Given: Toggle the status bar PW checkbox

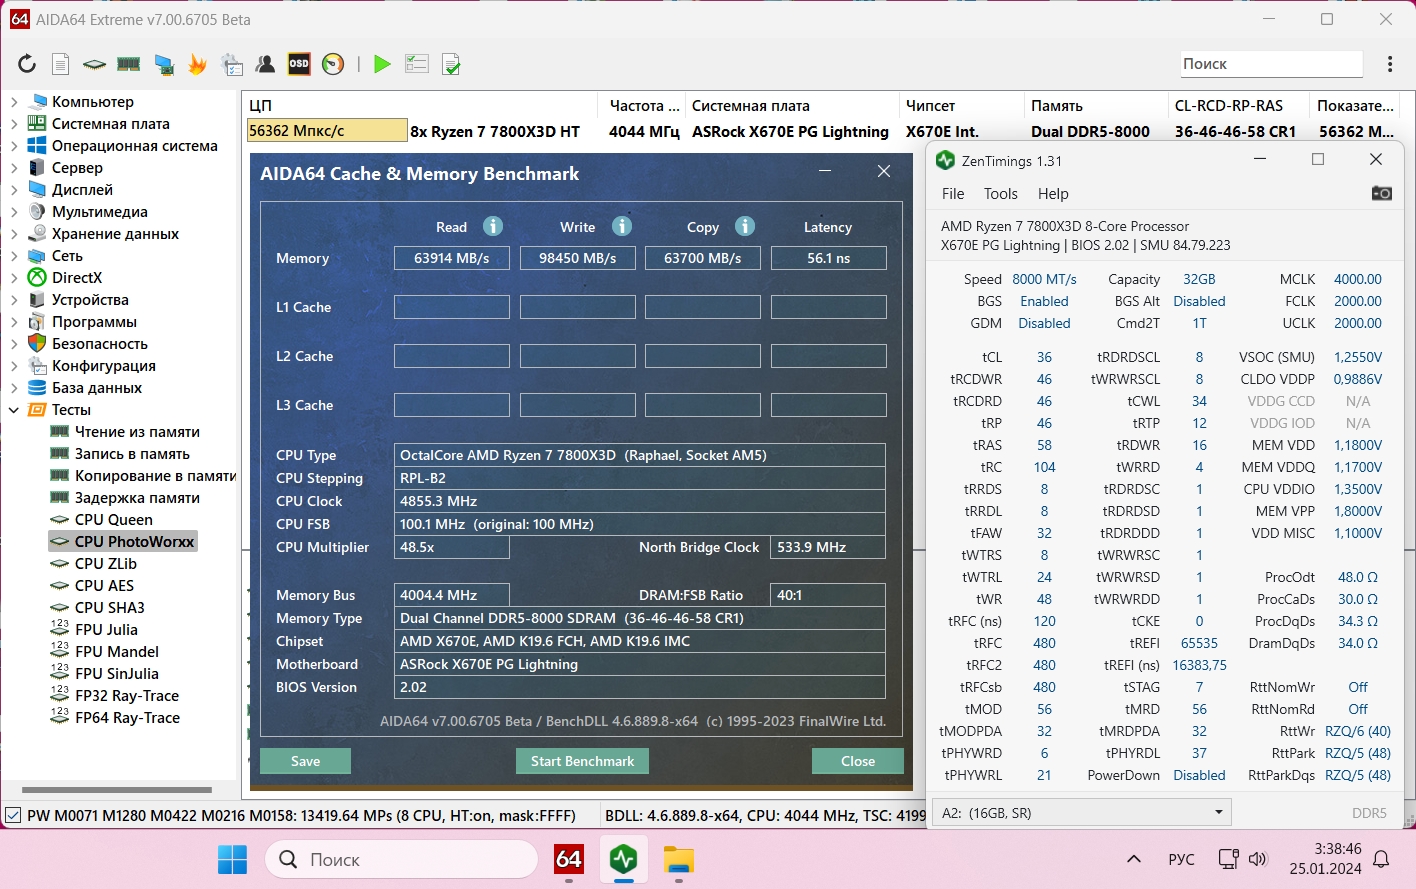Looking at the screenshot, I should [x=13, y=815].
